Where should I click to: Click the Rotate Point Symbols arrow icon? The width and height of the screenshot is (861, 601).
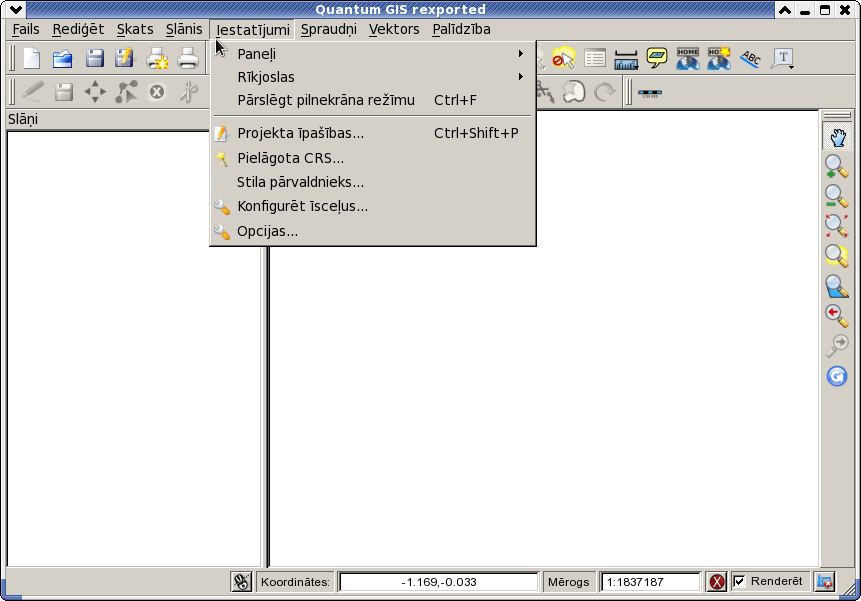605,92
